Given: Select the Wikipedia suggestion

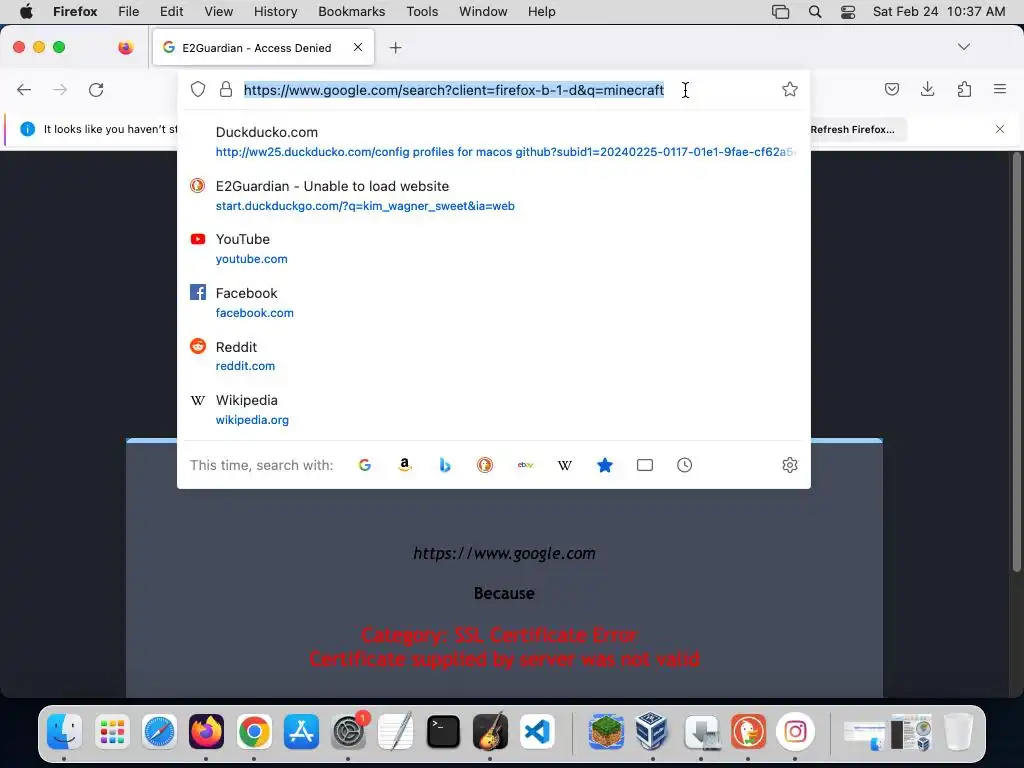Looking at the screenshot, I should point(494,409).
